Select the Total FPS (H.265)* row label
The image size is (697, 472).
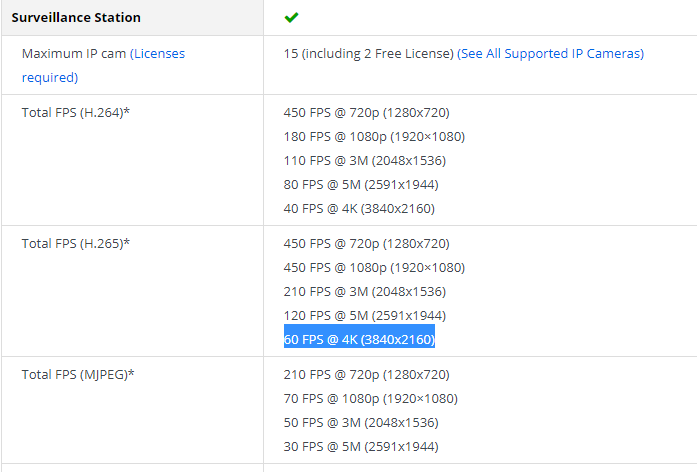pyautogui.click(x=76, y=243)
